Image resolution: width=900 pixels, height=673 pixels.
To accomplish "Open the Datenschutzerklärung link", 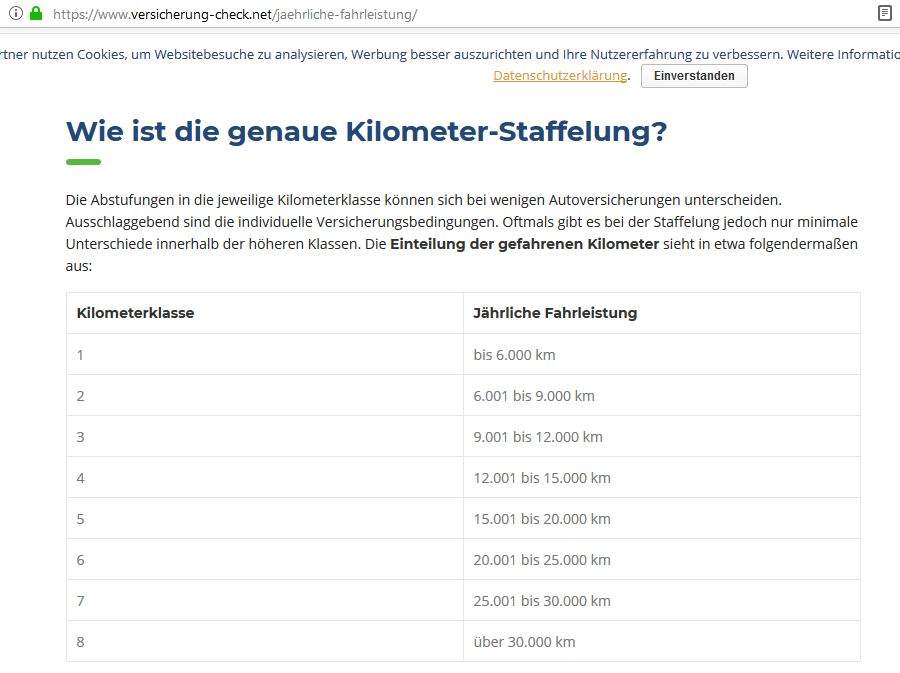I will point(559,75).
